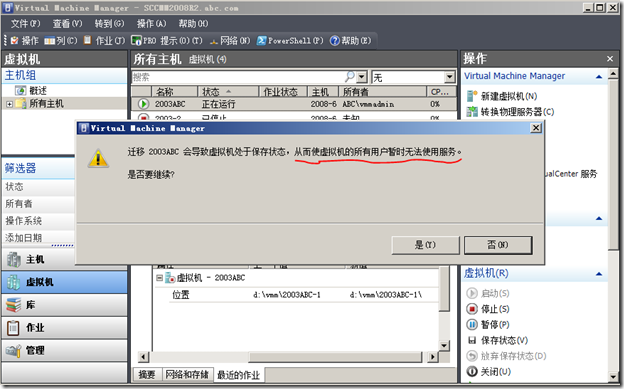Click the 作业 clipboard icon in navigation
This screenshot has height=389, width=624.
click(13, 328)
